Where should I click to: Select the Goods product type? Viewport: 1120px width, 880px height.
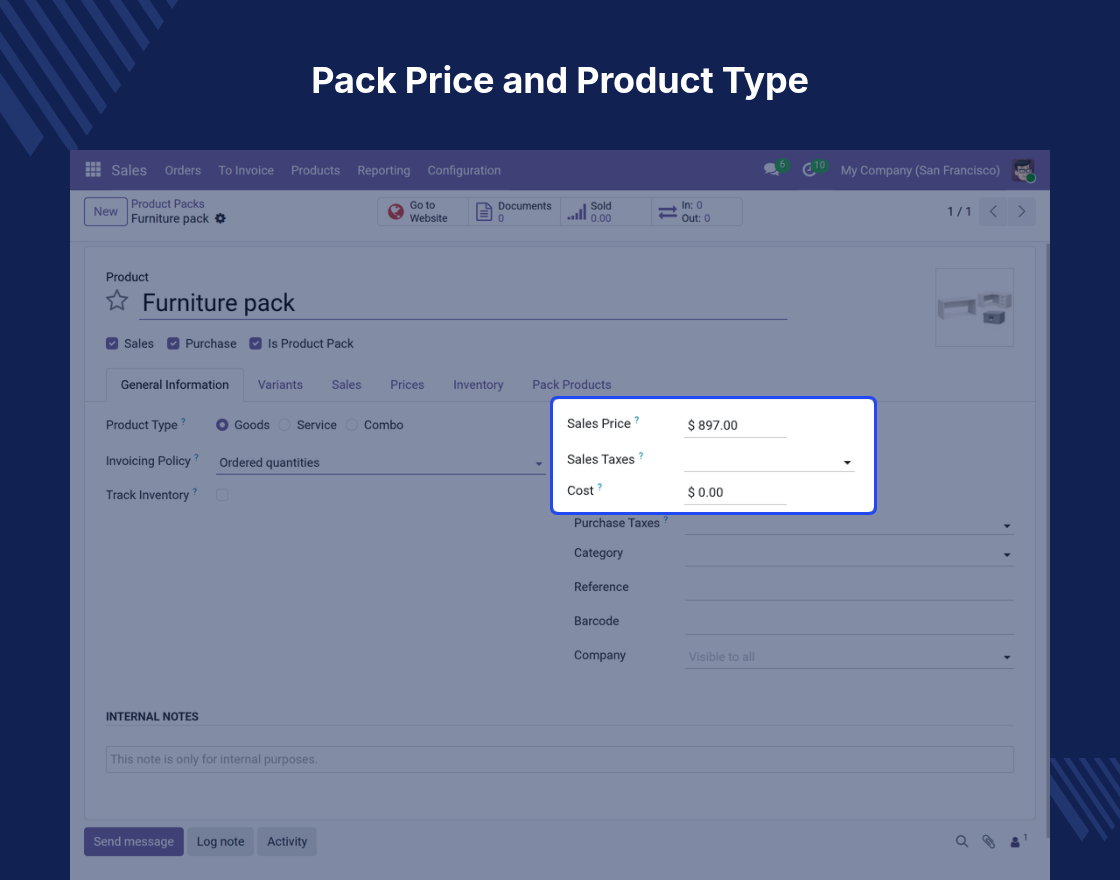pyautogui.click(x=222, y=425)
